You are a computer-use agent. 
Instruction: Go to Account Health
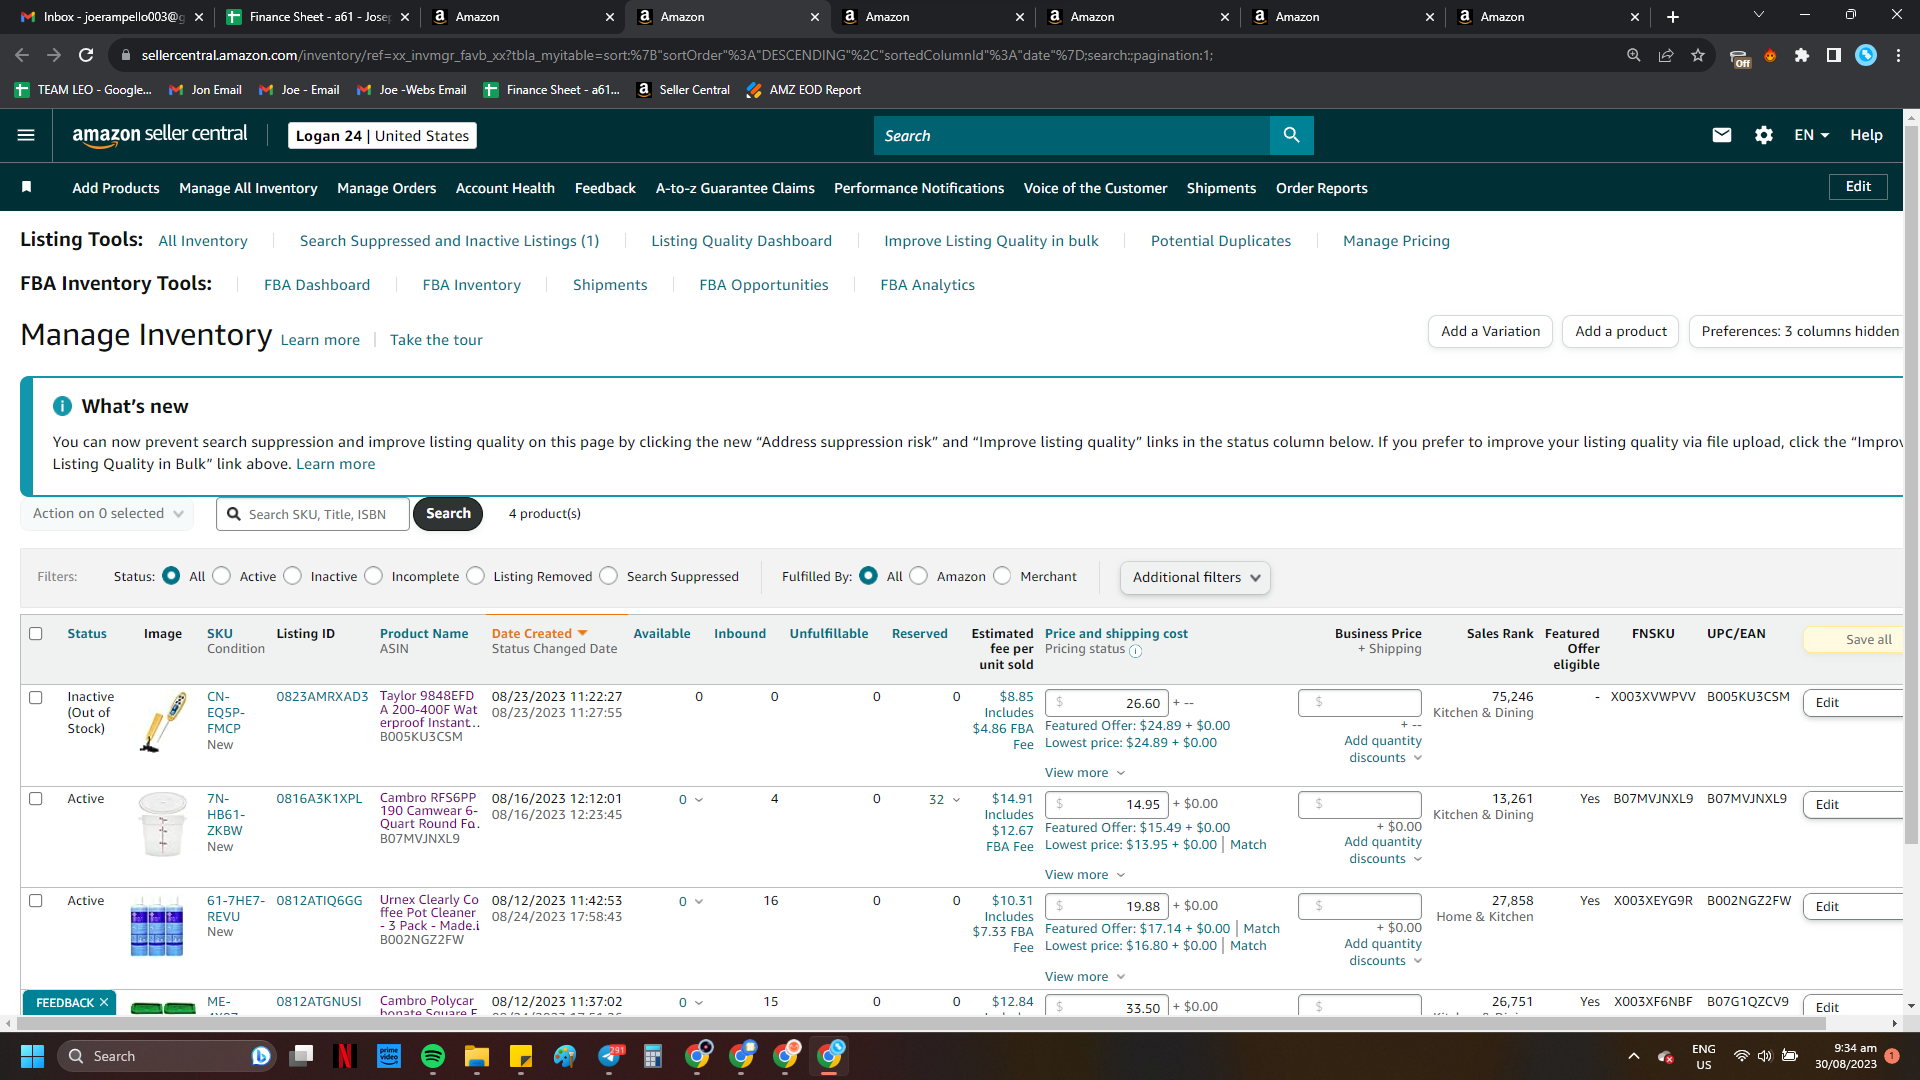(505, 188)
